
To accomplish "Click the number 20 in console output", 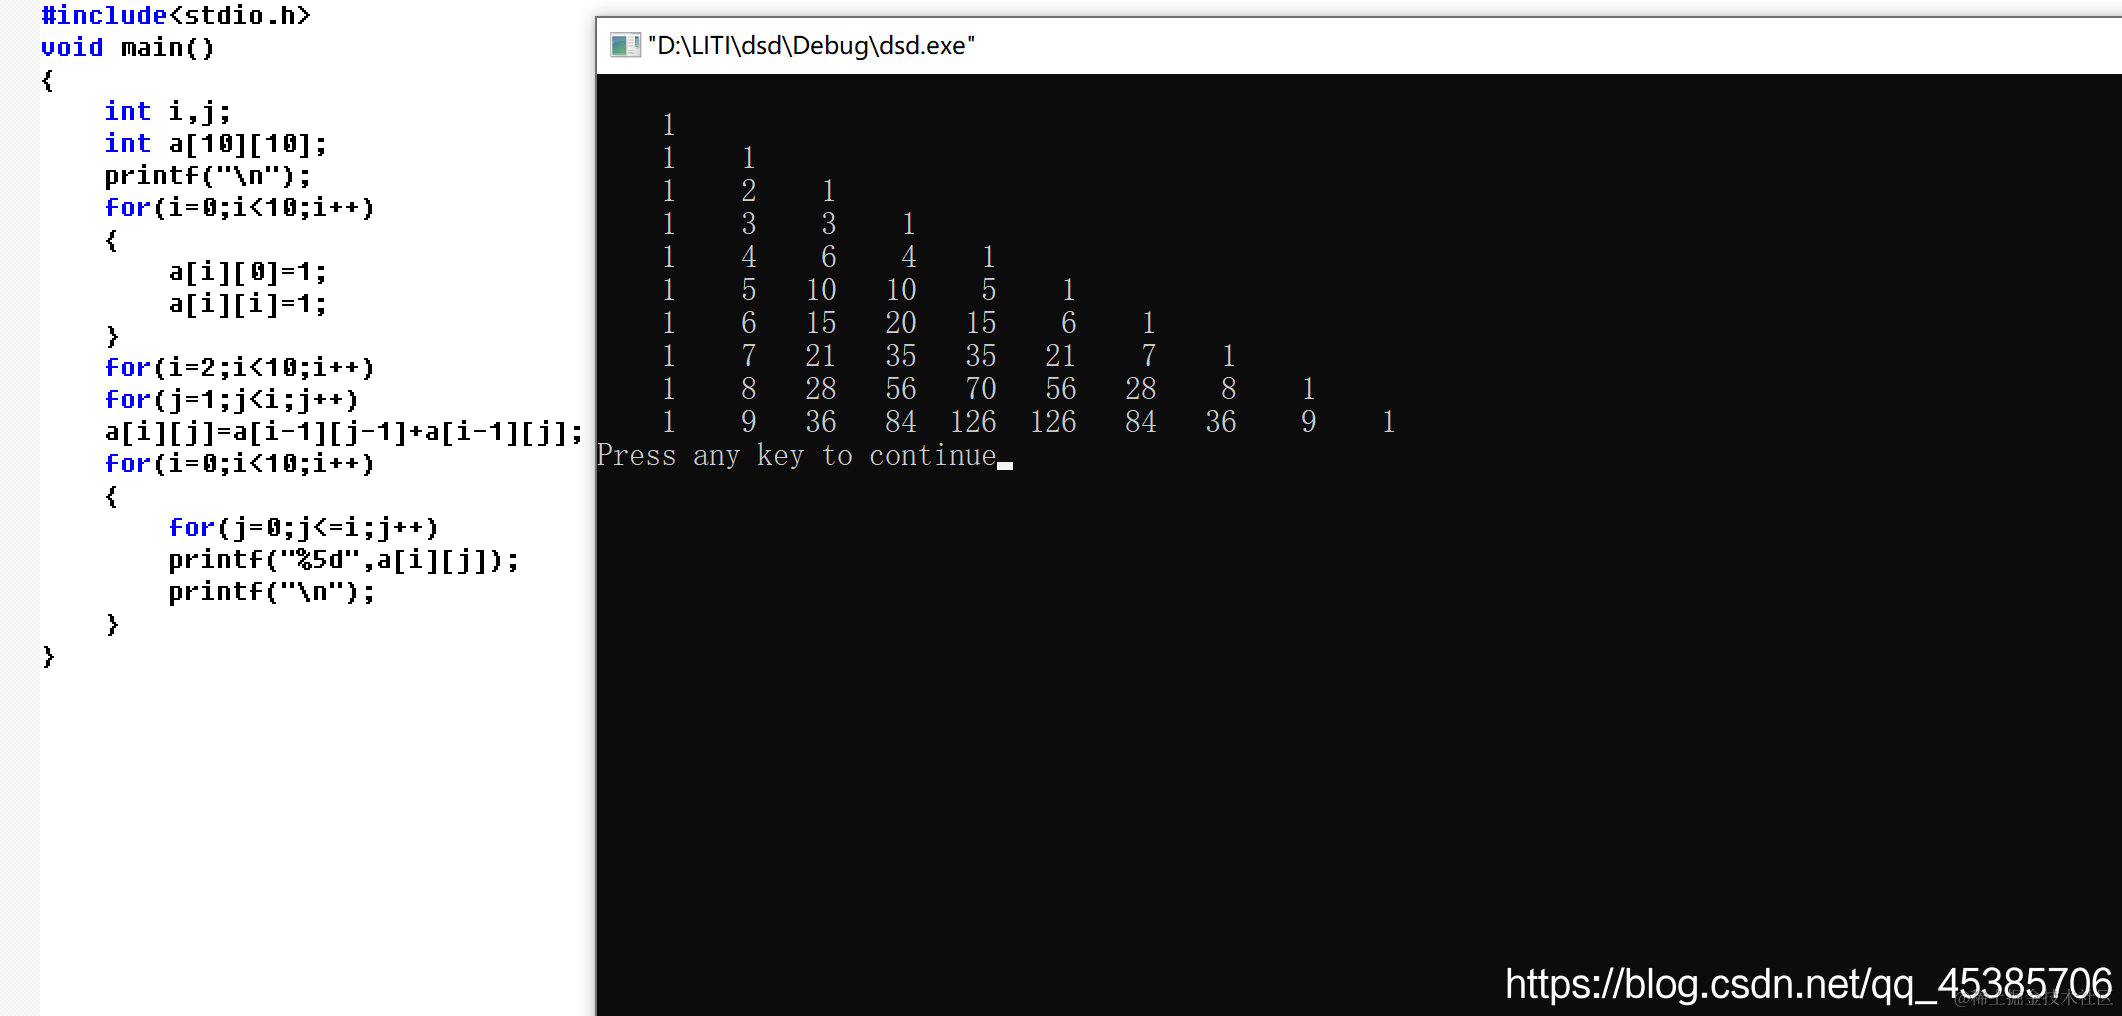I will [x=901, y=322].
